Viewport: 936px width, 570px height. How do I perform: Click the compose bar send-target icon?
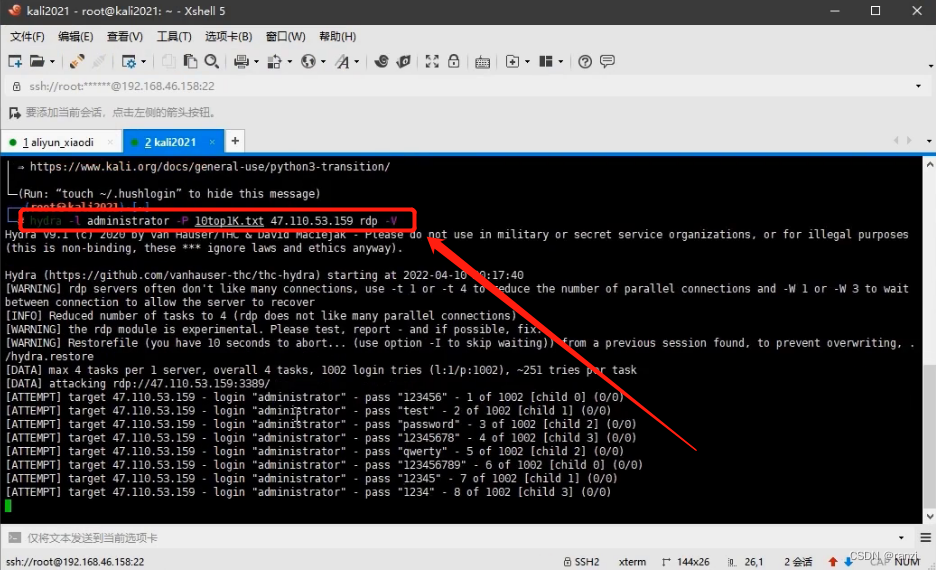[14, 538]
